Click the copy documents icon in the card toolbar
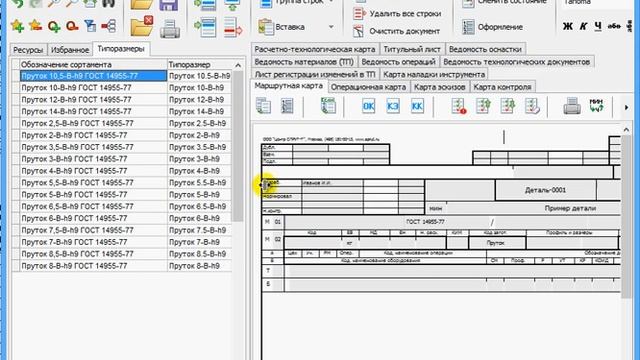Viewport: 640px width, 360px height. pos(263,106)
